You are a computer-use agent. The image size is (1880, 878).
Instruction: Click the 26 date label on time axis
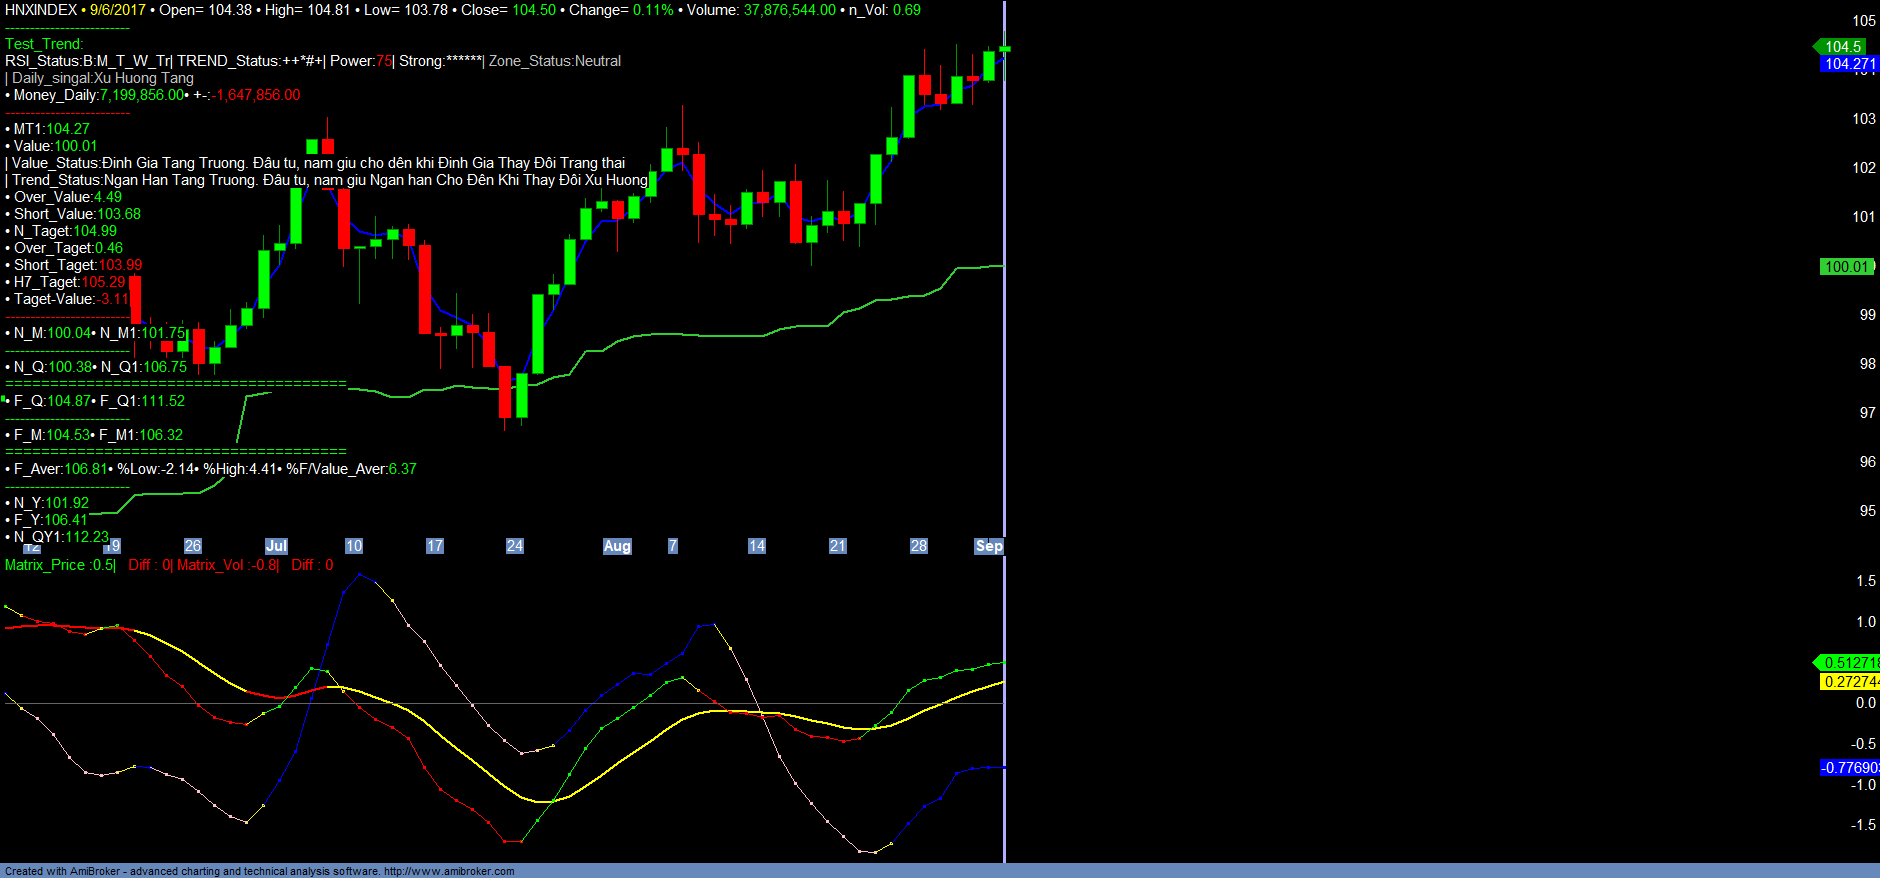[x=193, y=546]
